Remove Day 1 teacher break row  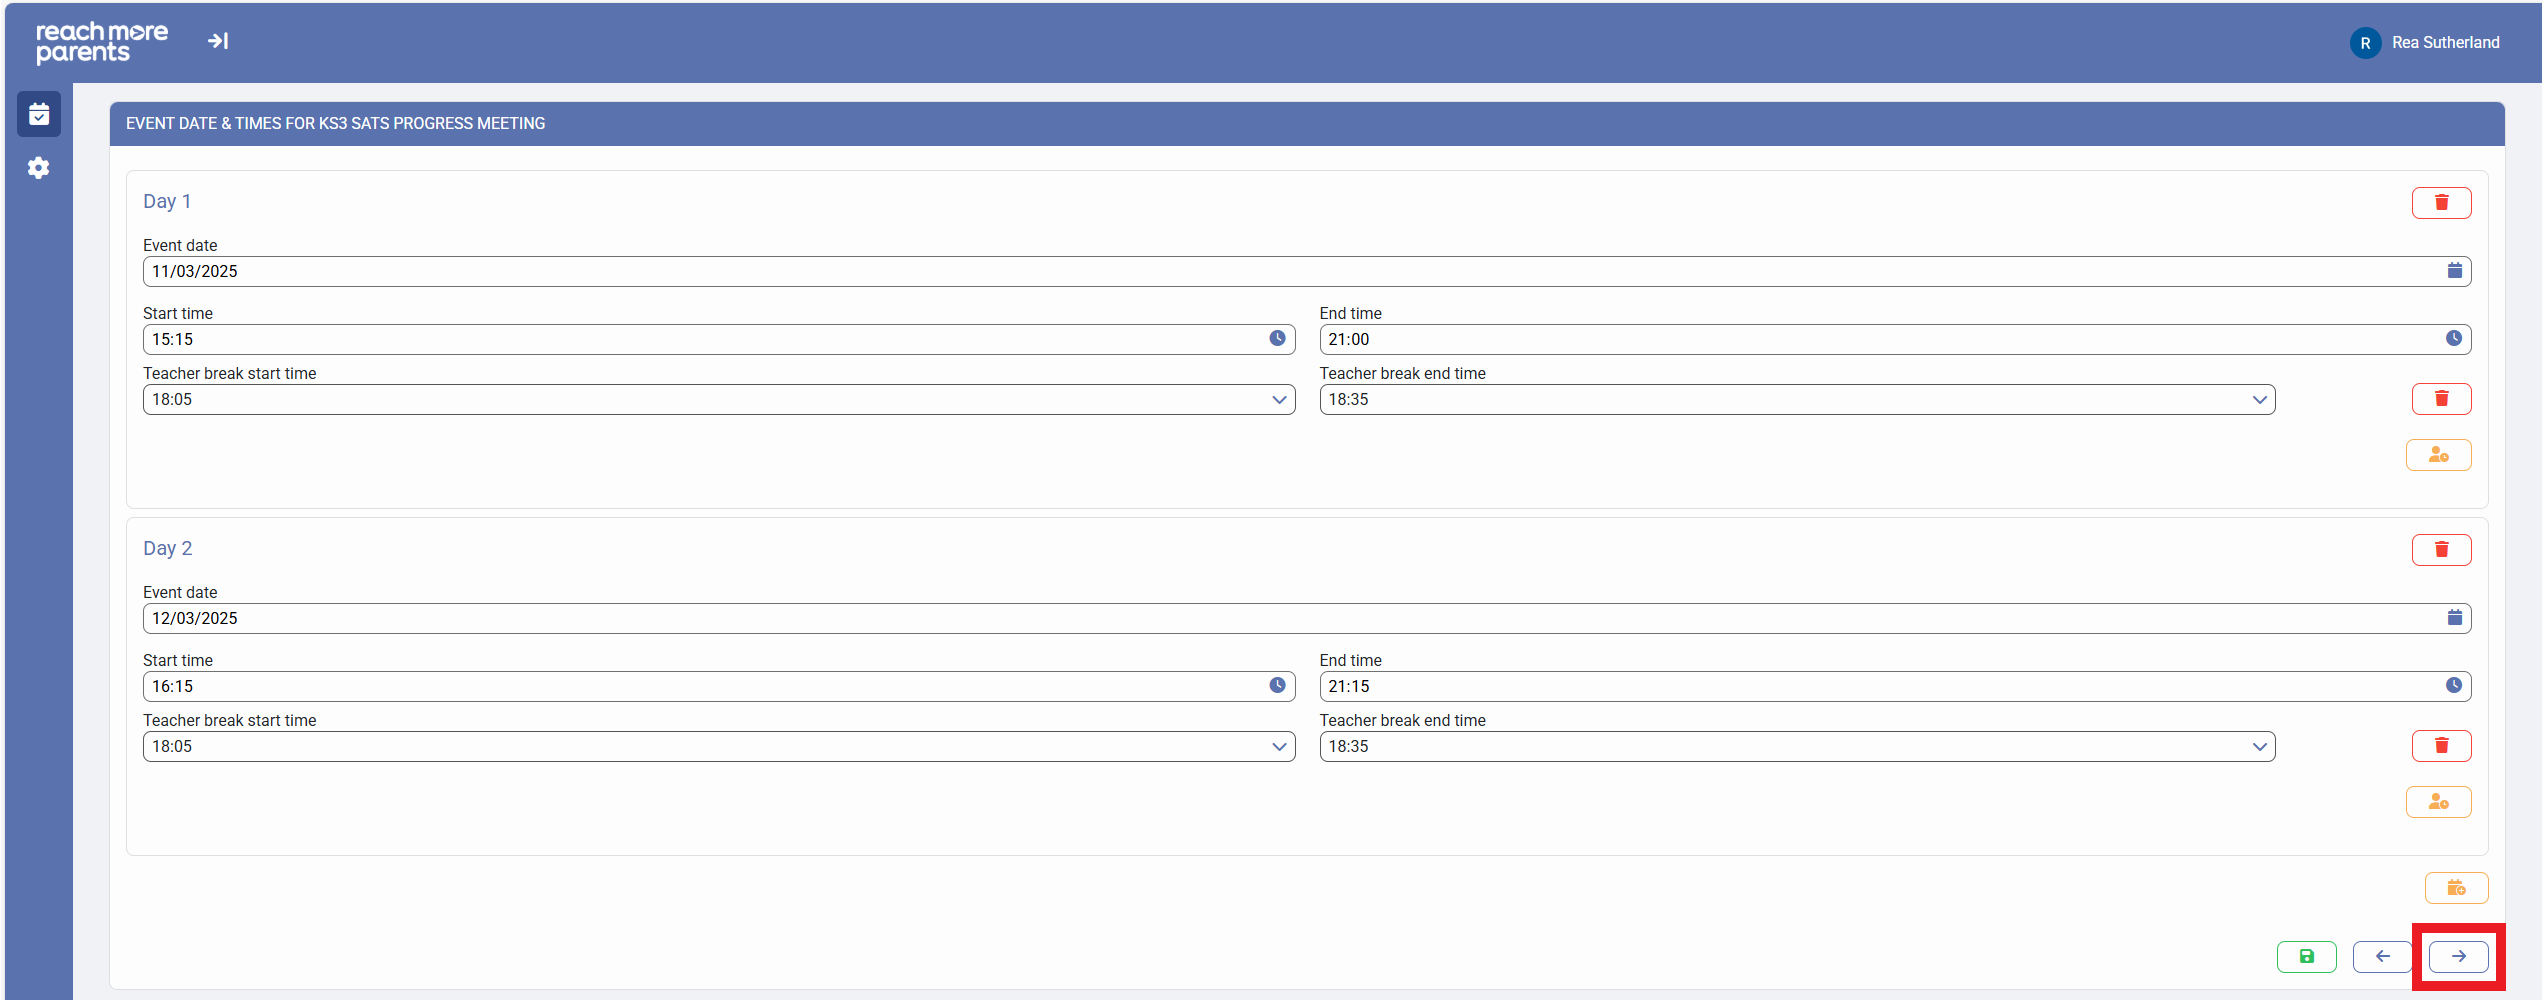tap(2440, 399)
